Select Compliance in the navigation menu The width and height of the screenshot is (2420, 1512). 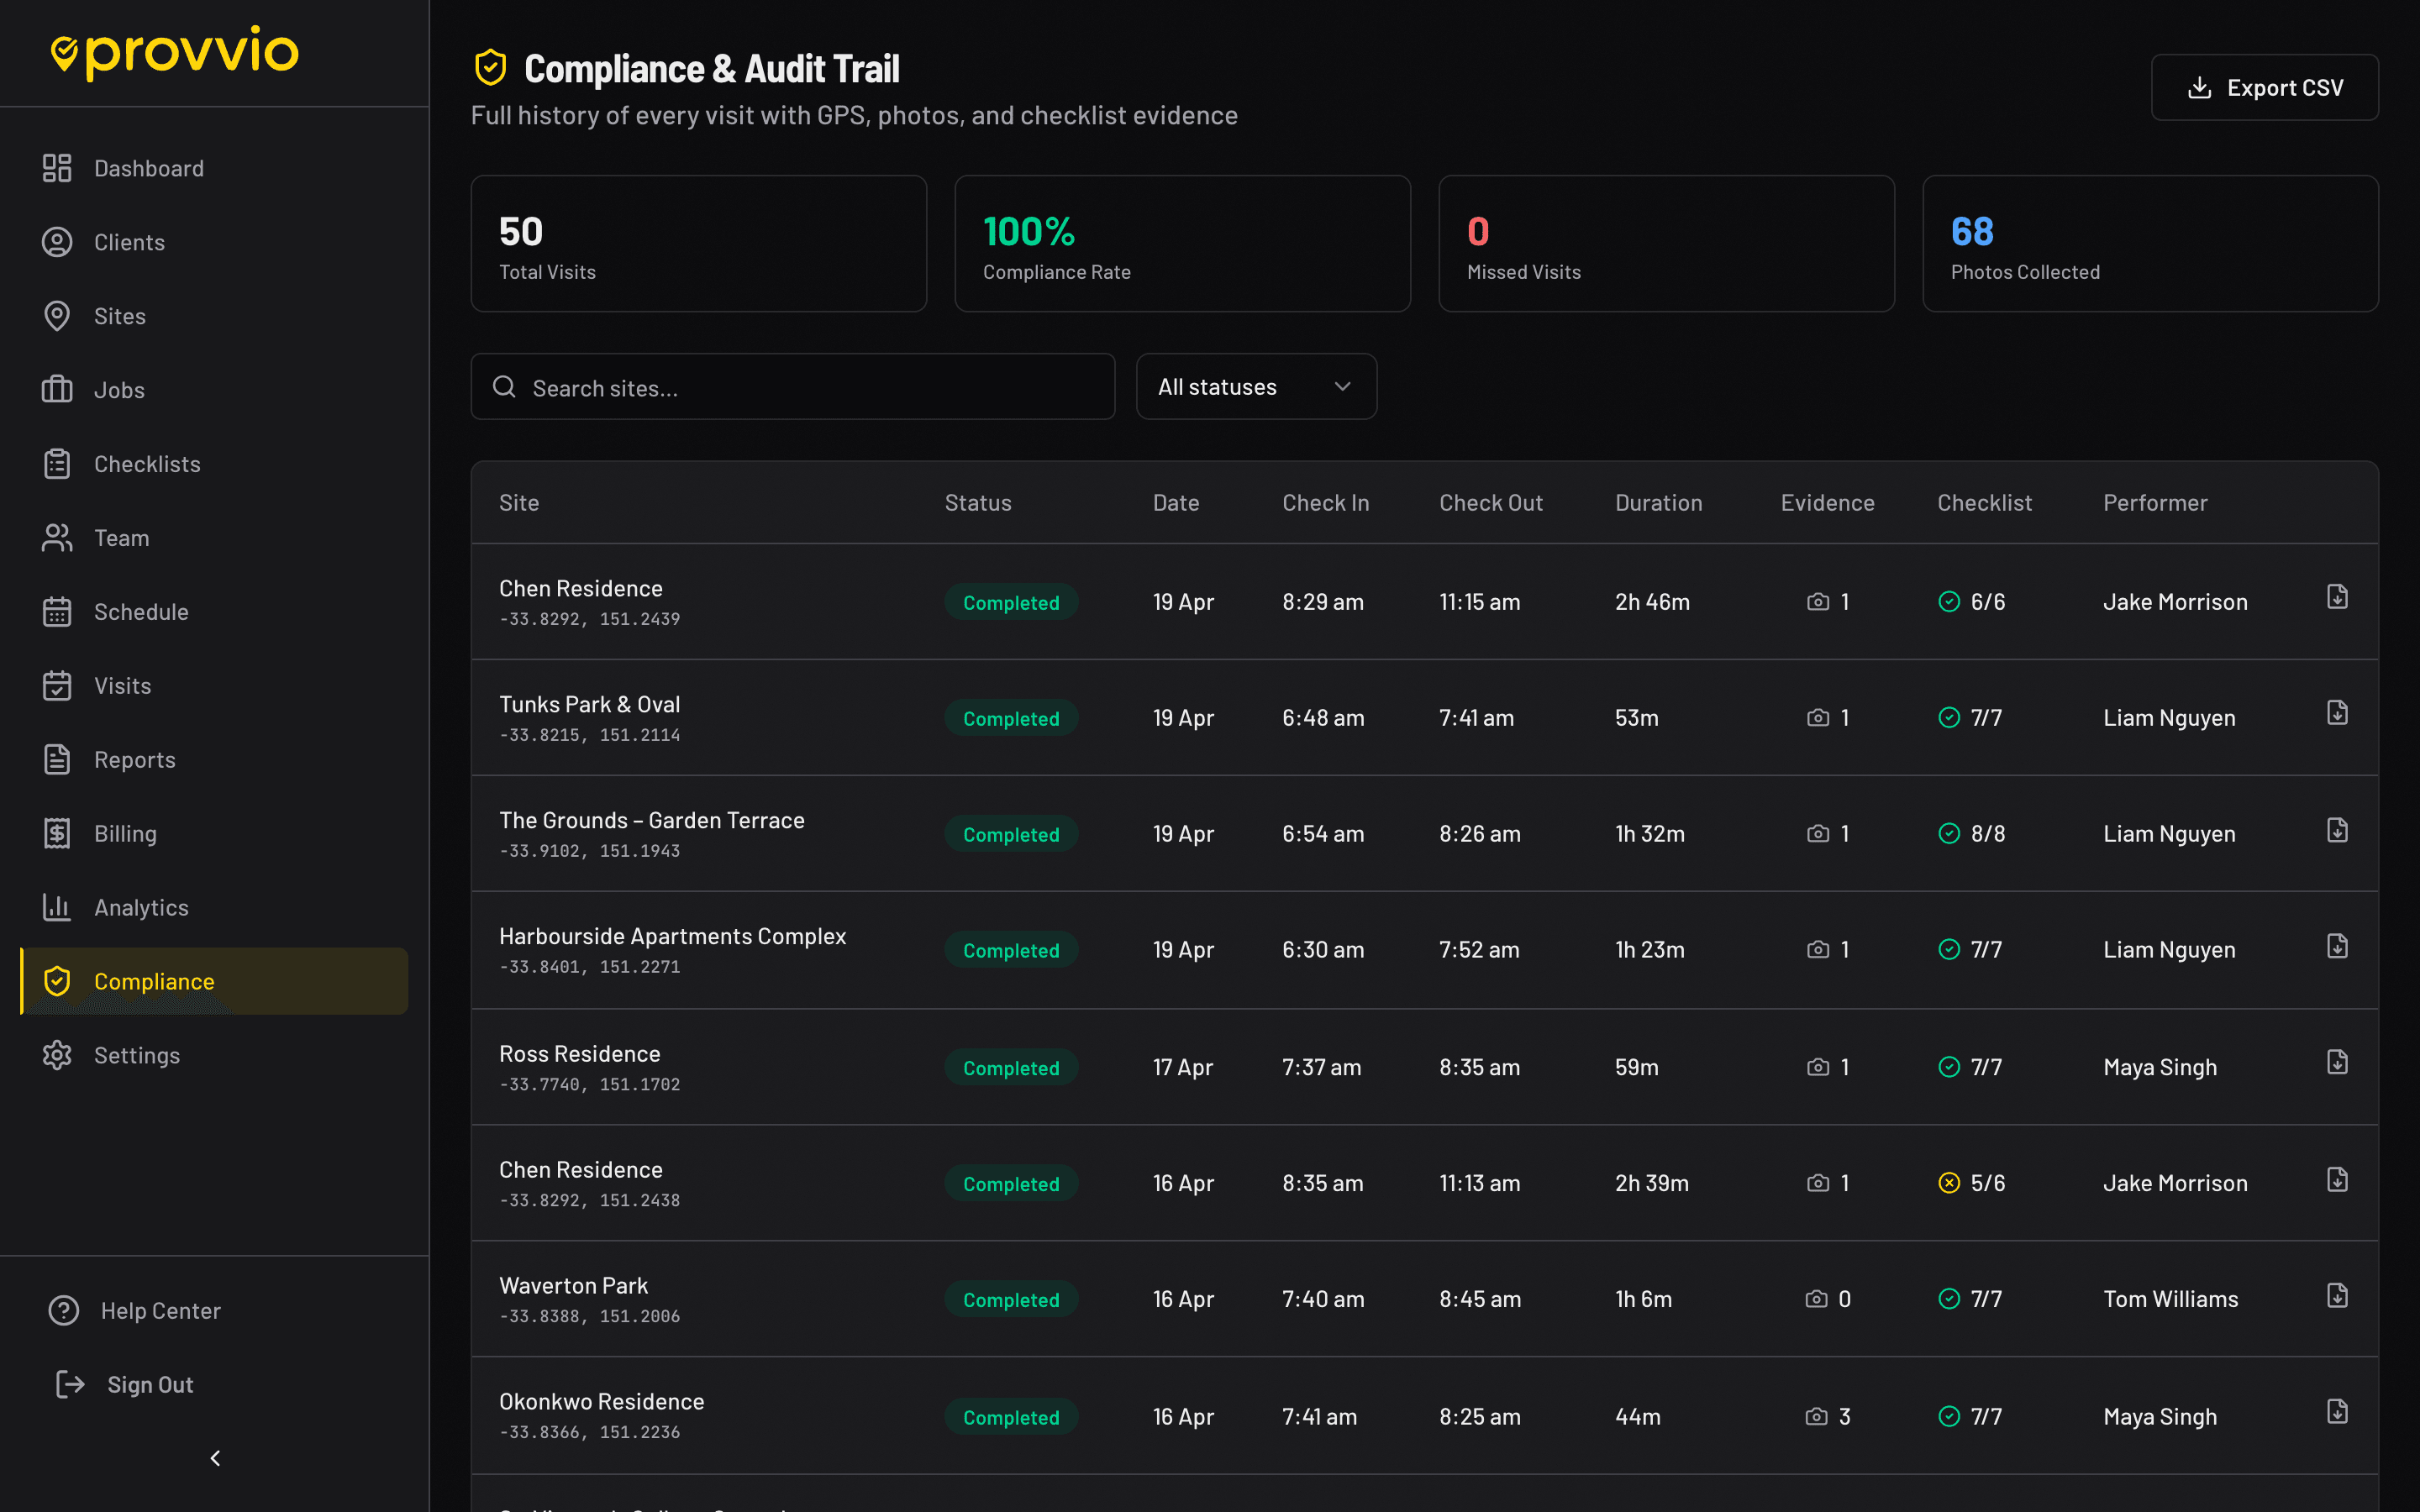click(153, 981)
